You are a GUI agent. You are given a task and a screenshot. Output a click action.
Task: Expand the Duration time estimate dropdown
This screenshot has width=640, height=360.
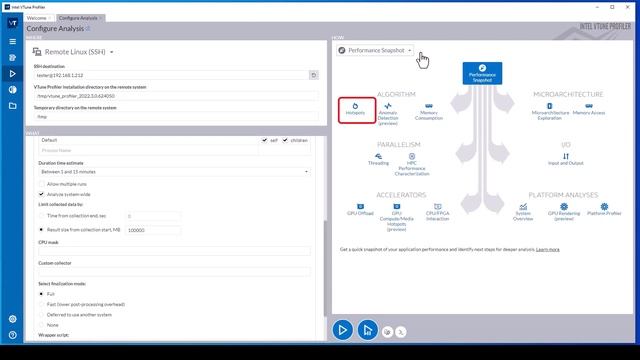[x=174, y=172]
